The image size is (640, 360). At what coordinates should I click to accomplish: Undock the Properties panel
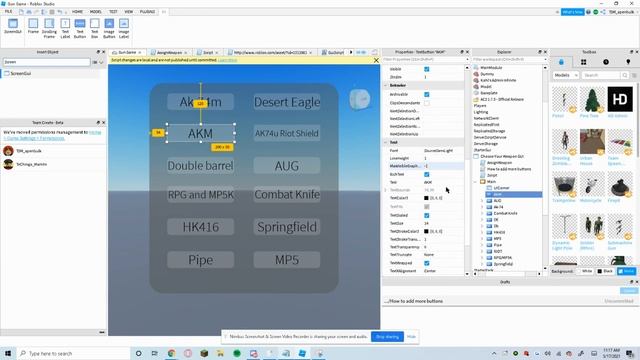[x=462, y=52]
